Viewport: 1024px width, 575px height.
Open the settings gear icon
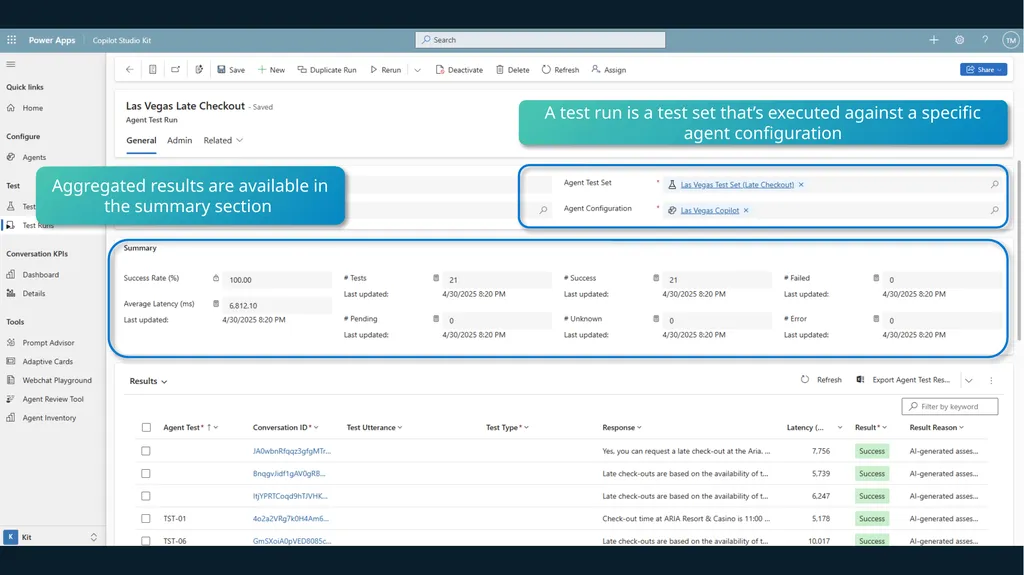coord(959,40)
